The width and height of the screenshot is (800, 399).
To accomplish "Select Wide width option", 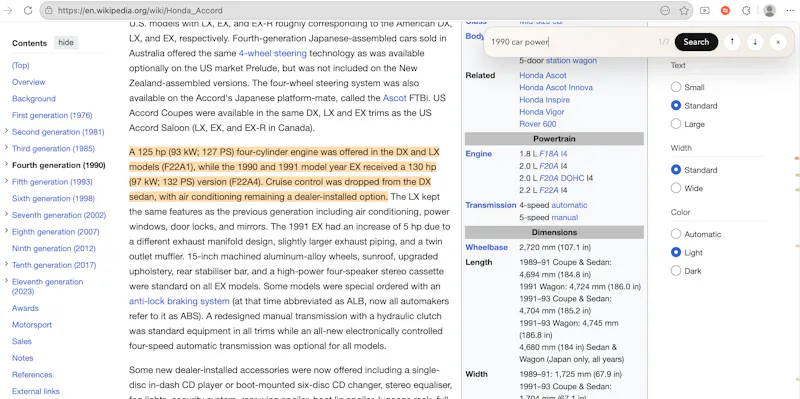I will [x=676, y=188].
